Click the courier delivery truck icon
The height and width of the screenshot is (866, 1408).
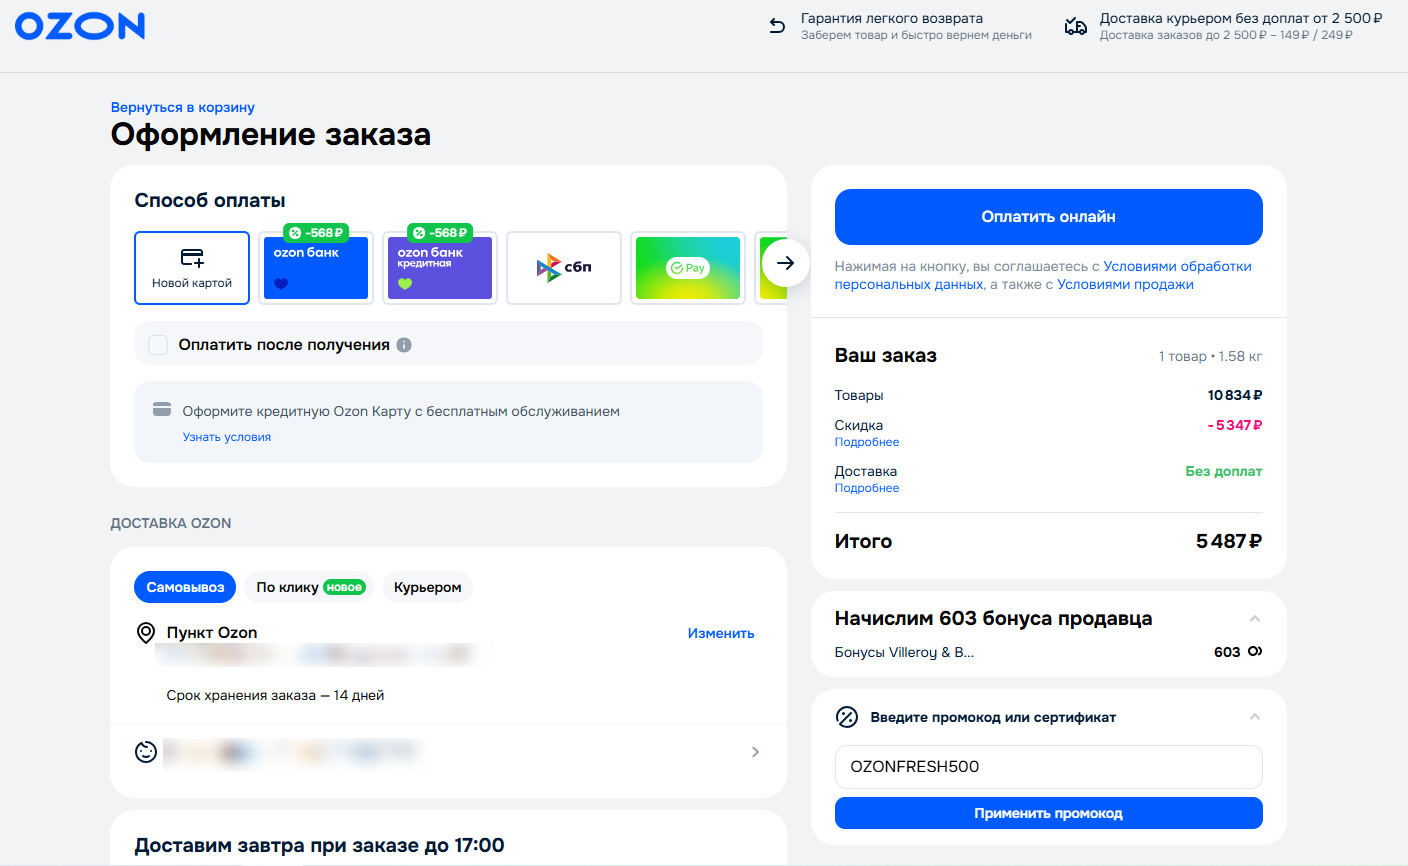coord(1076,27)
